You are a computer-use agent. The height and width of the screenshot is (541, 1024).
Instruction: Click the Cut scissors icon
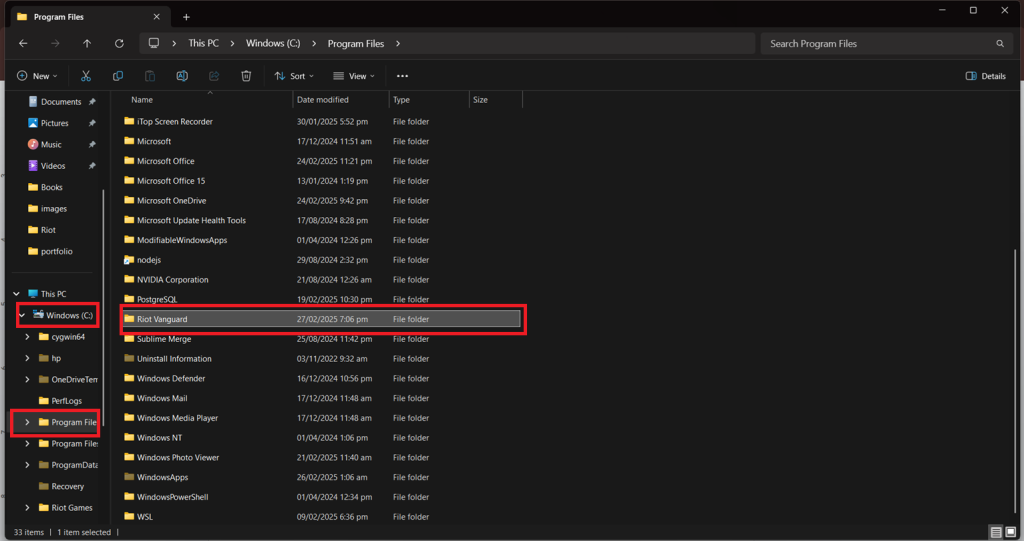tap(86, 76)
